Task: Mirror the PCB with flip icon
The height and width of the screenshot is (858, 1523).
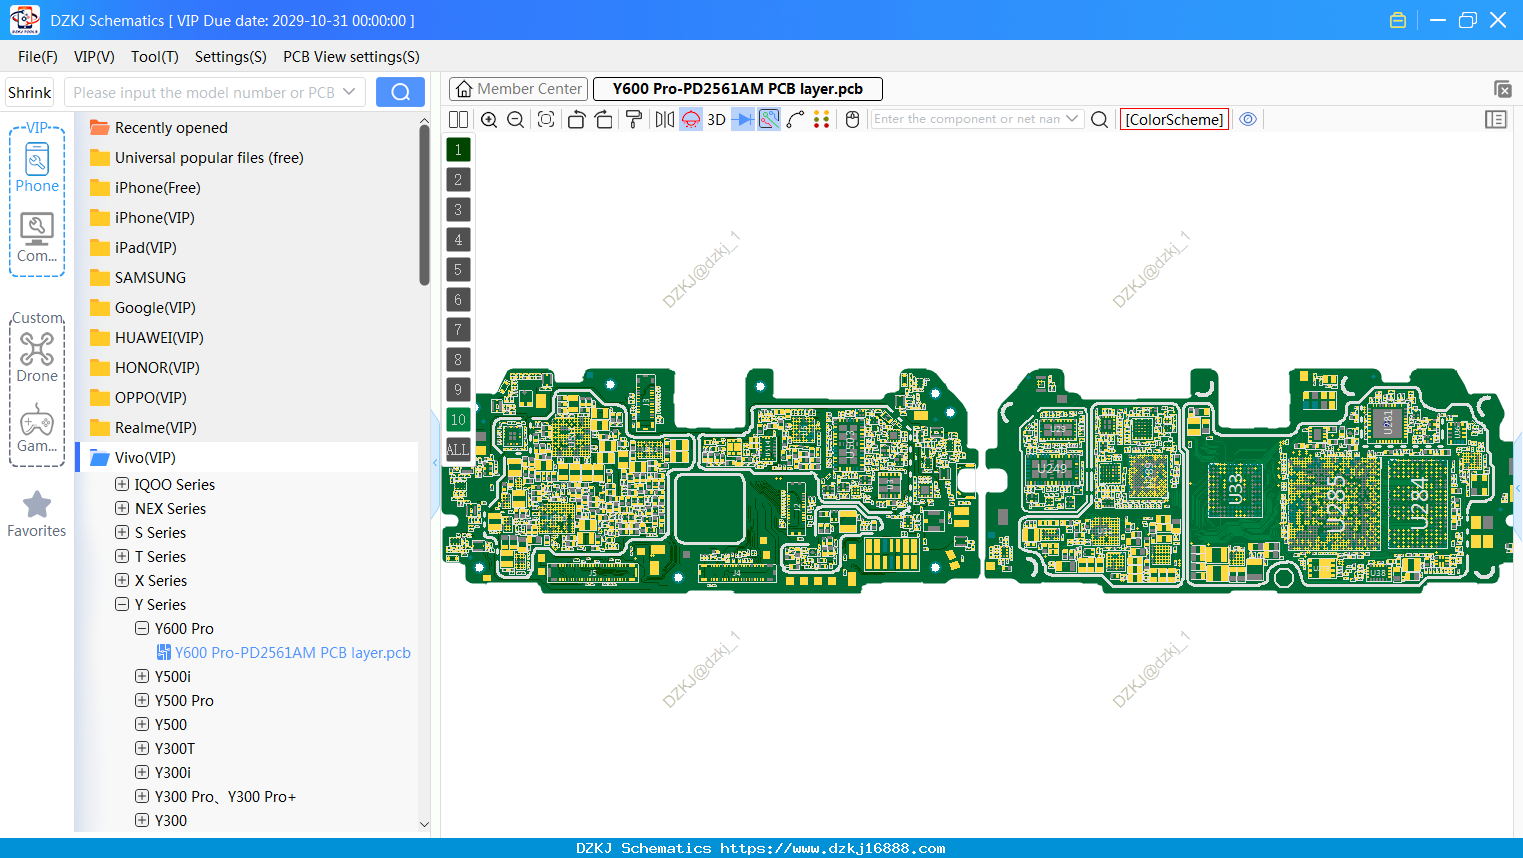Action: pyautogui.click(x=665, y=119)
